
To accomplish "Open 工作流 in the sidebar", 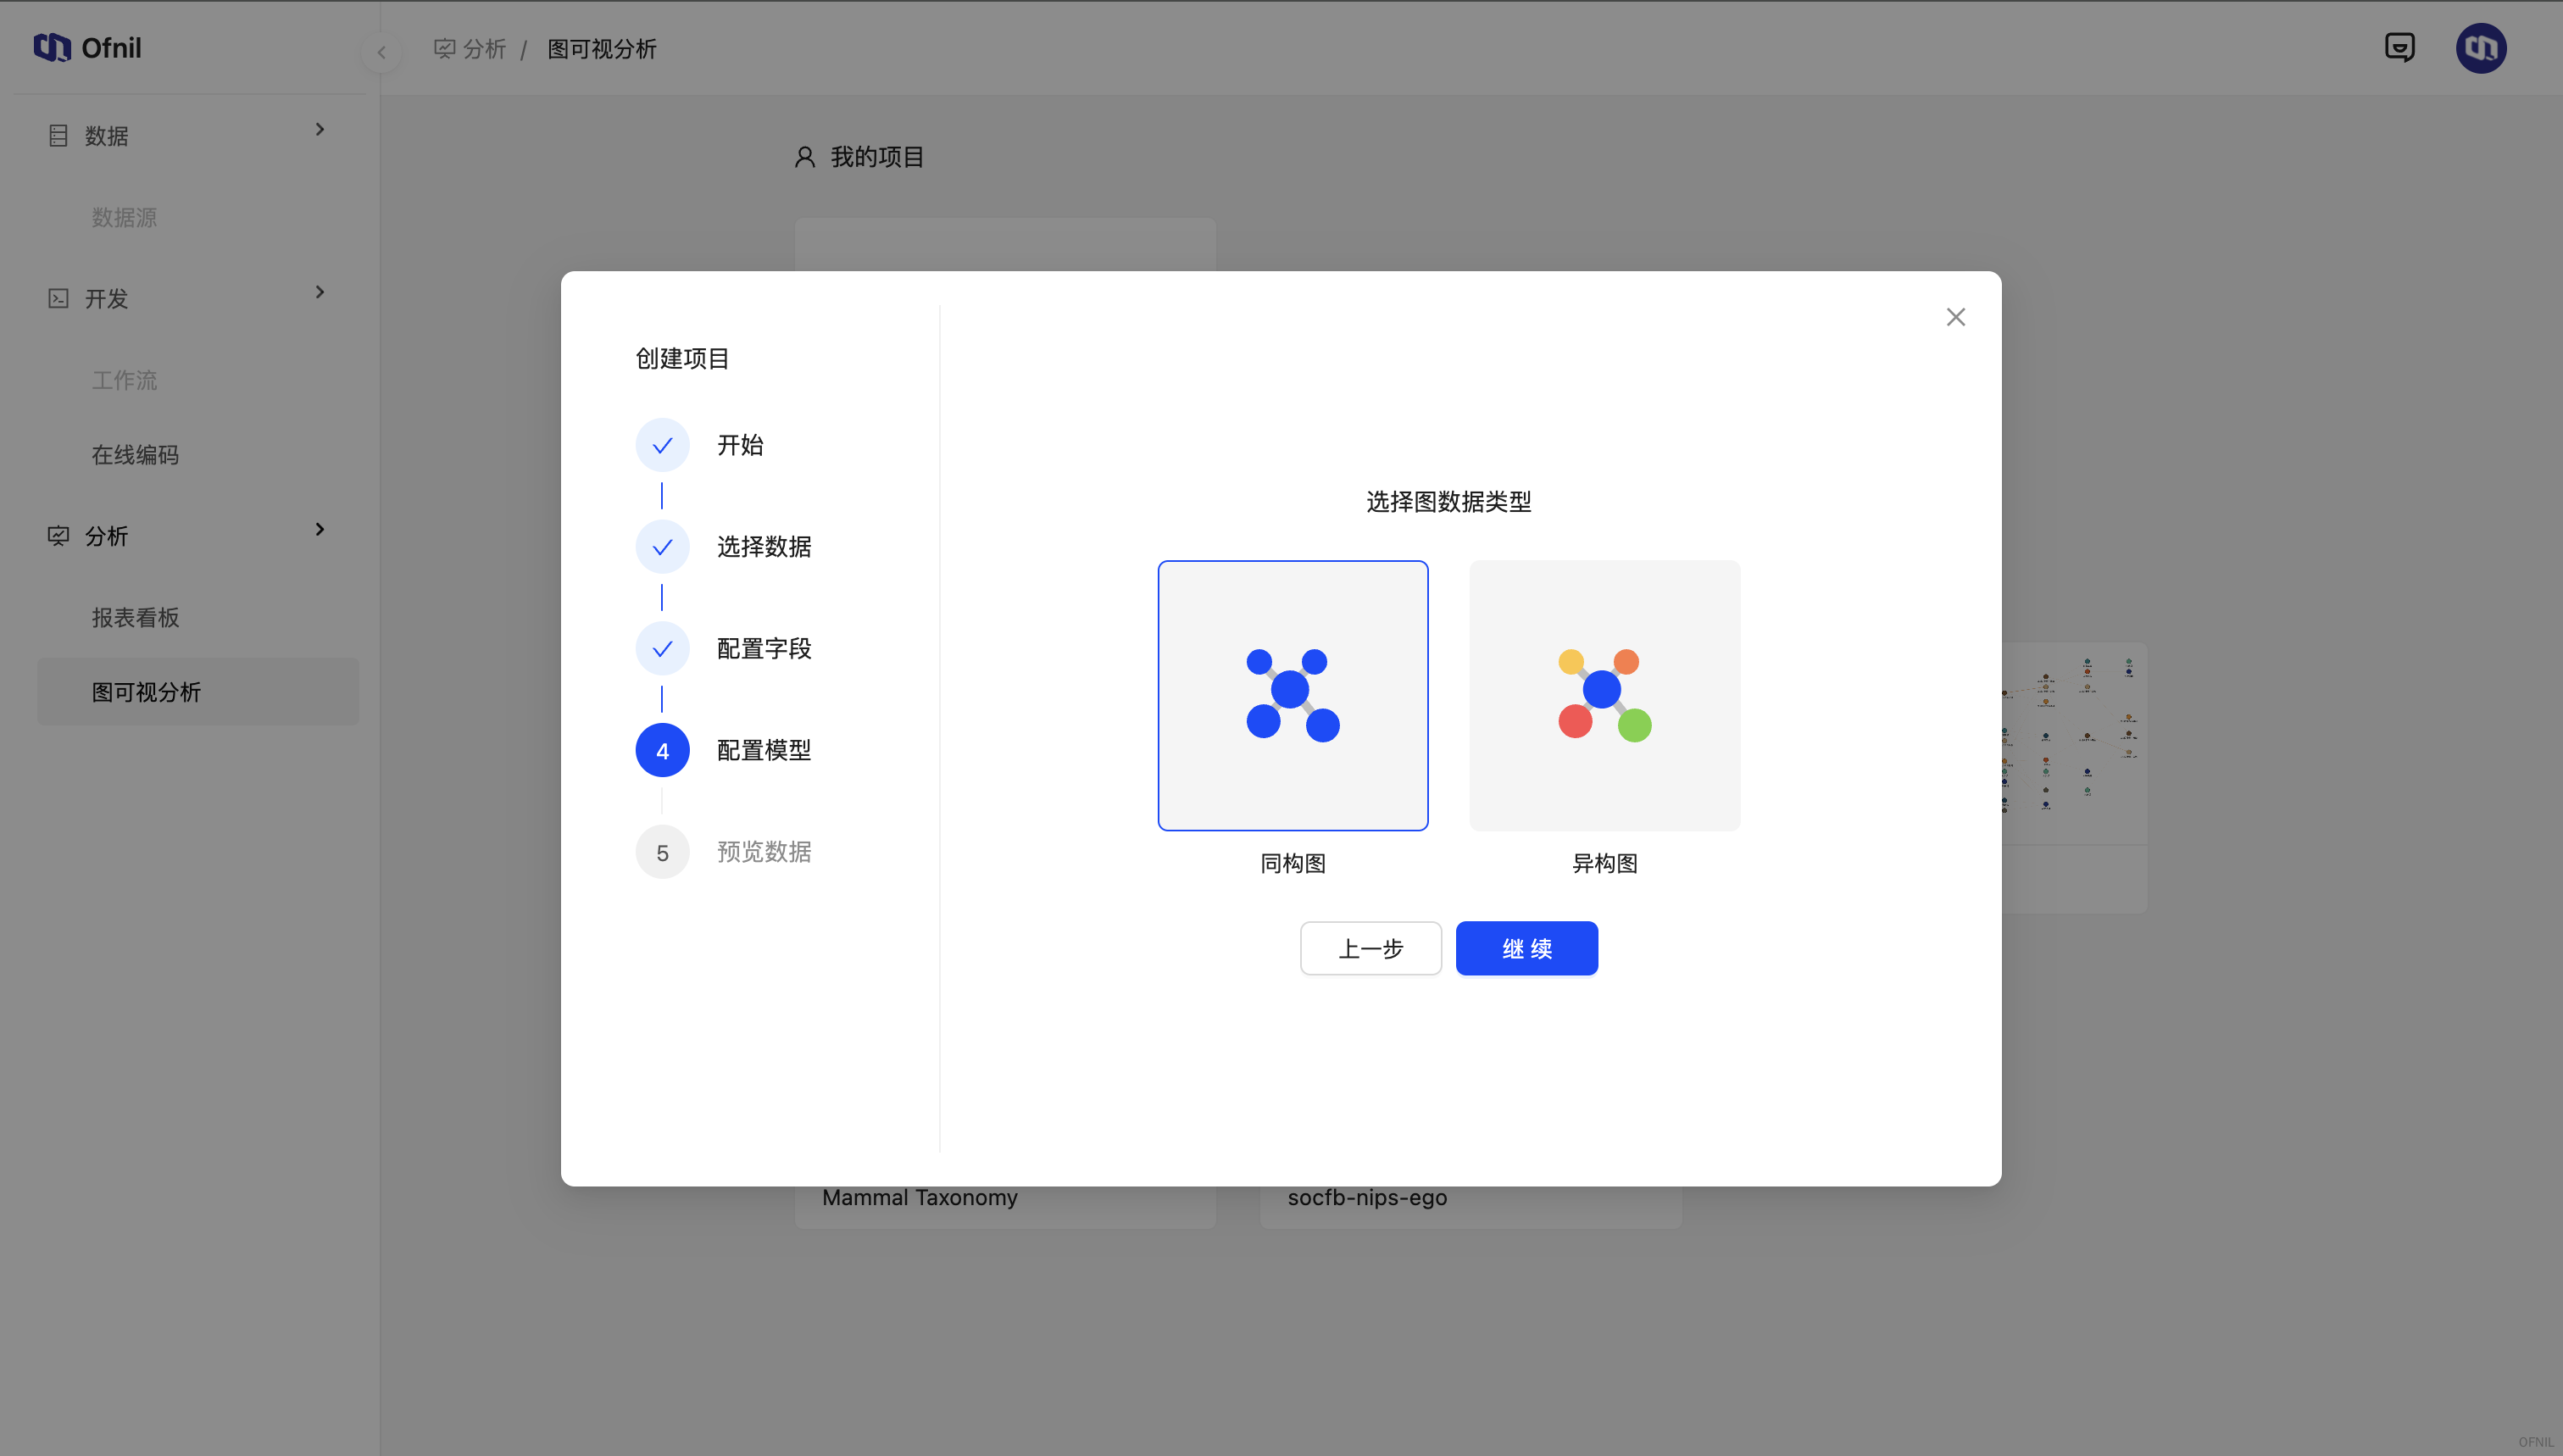I will pos(124,380).
